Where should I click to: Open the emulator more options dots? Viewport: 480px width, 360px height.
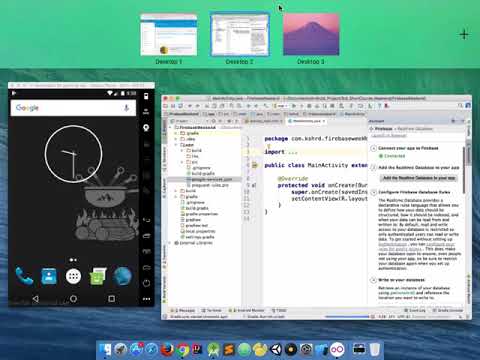click(146, 299)
